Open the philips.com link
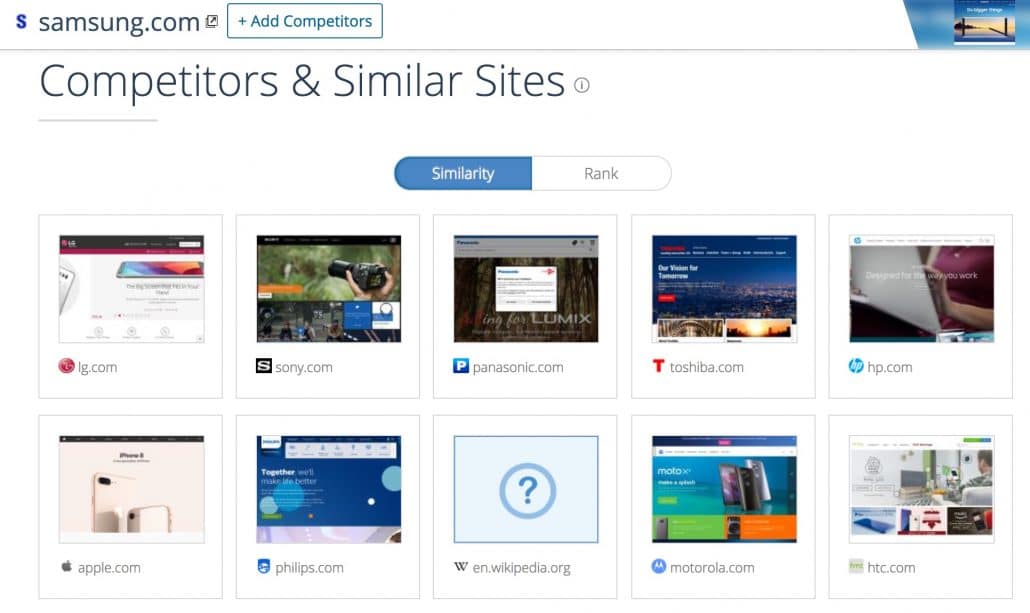The image size is (1030, 613). pos(309,568)
